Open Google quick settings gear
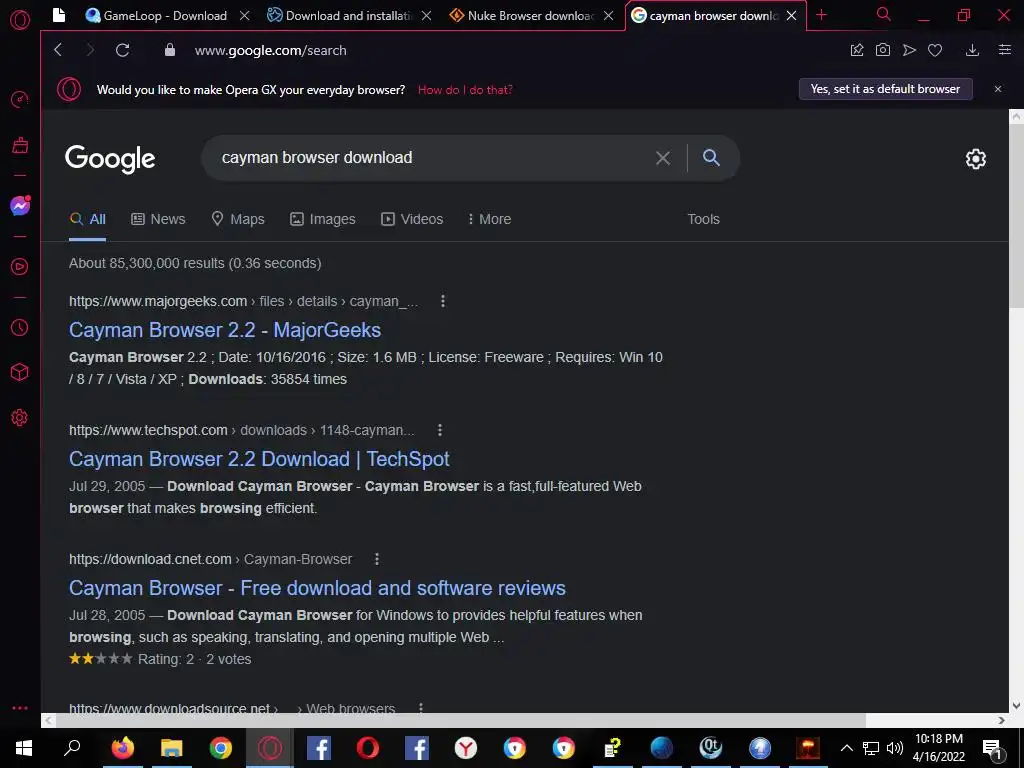Image resolution: width=1024 pixels, height=768 pixels. click(976, 159)
